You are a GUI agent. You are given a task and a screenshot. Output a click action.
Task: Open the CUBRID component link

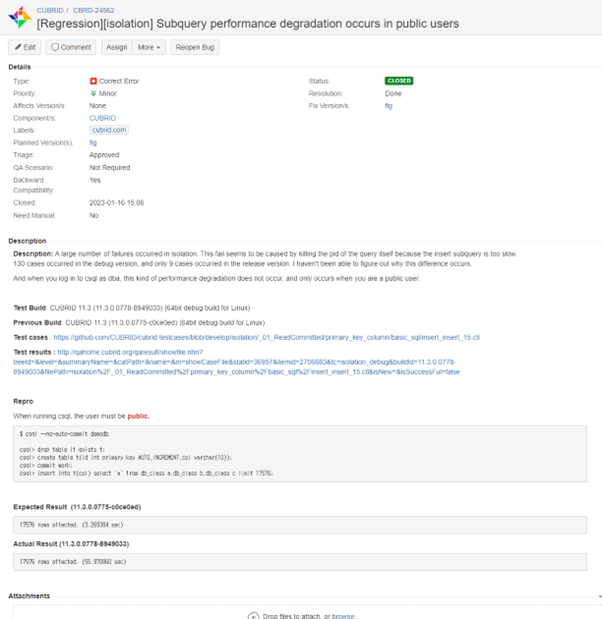pyautogui.click(x=102, y=117)
